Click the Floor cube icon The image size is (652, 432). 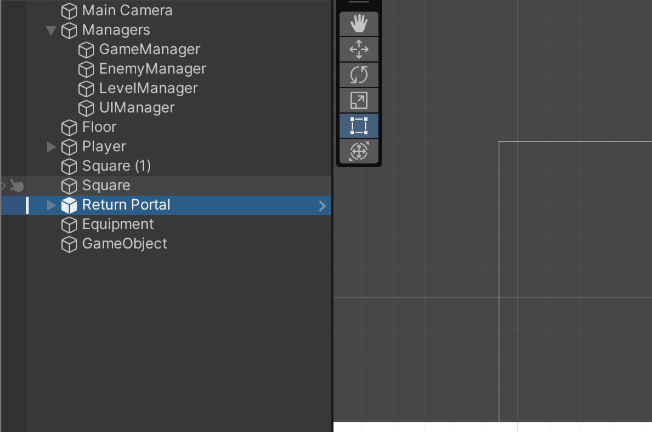[x=69, y=128]
